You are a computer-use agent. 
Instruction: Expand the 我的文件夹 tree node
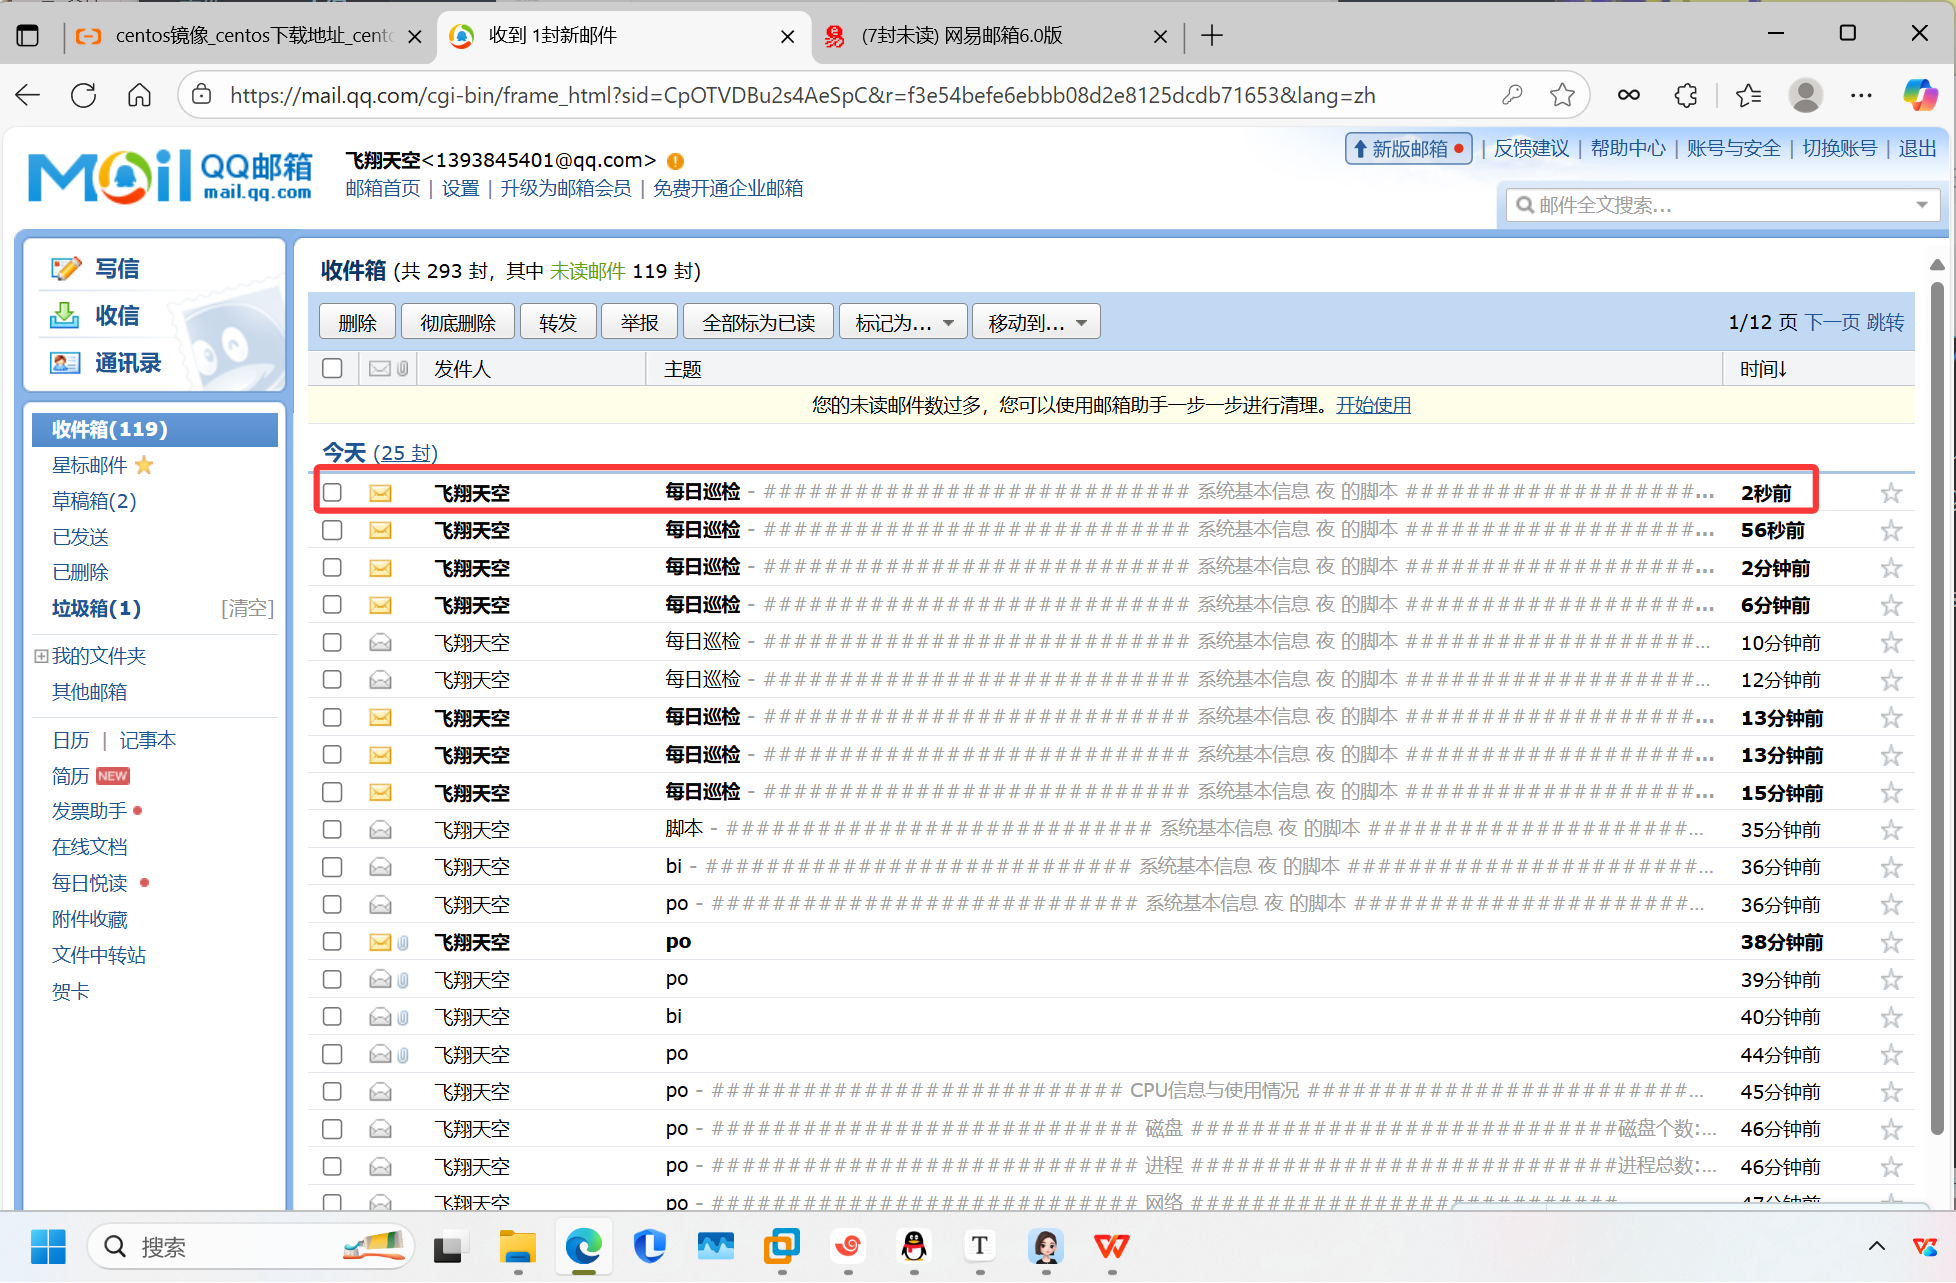coord(41,656)
